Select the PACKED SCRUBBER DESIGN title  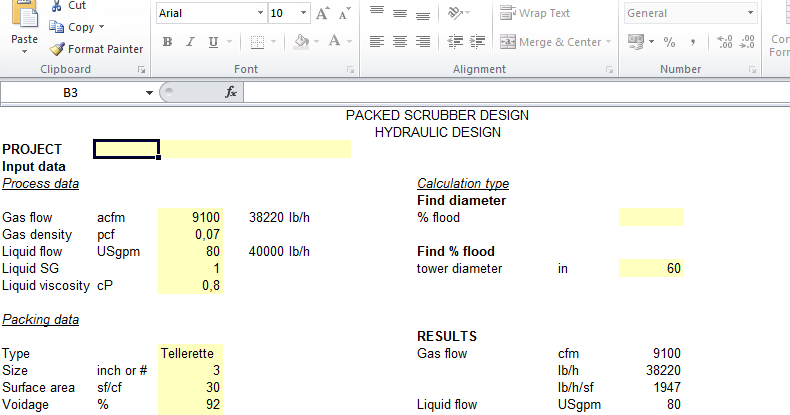point(437,115)
